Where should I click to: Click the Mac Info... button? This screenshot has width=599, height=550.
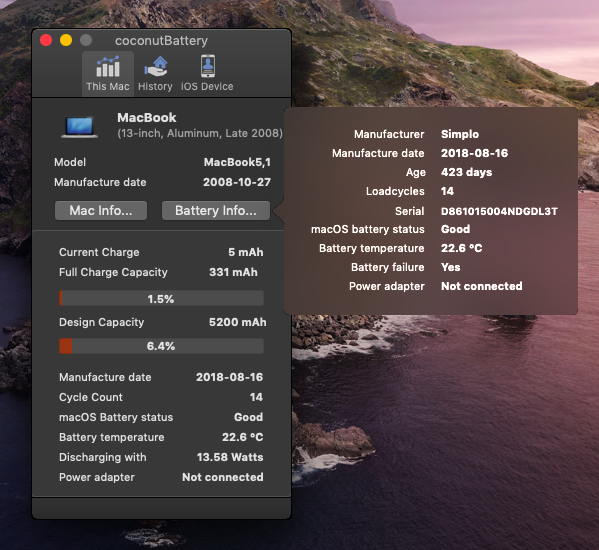tap(101, 210)
